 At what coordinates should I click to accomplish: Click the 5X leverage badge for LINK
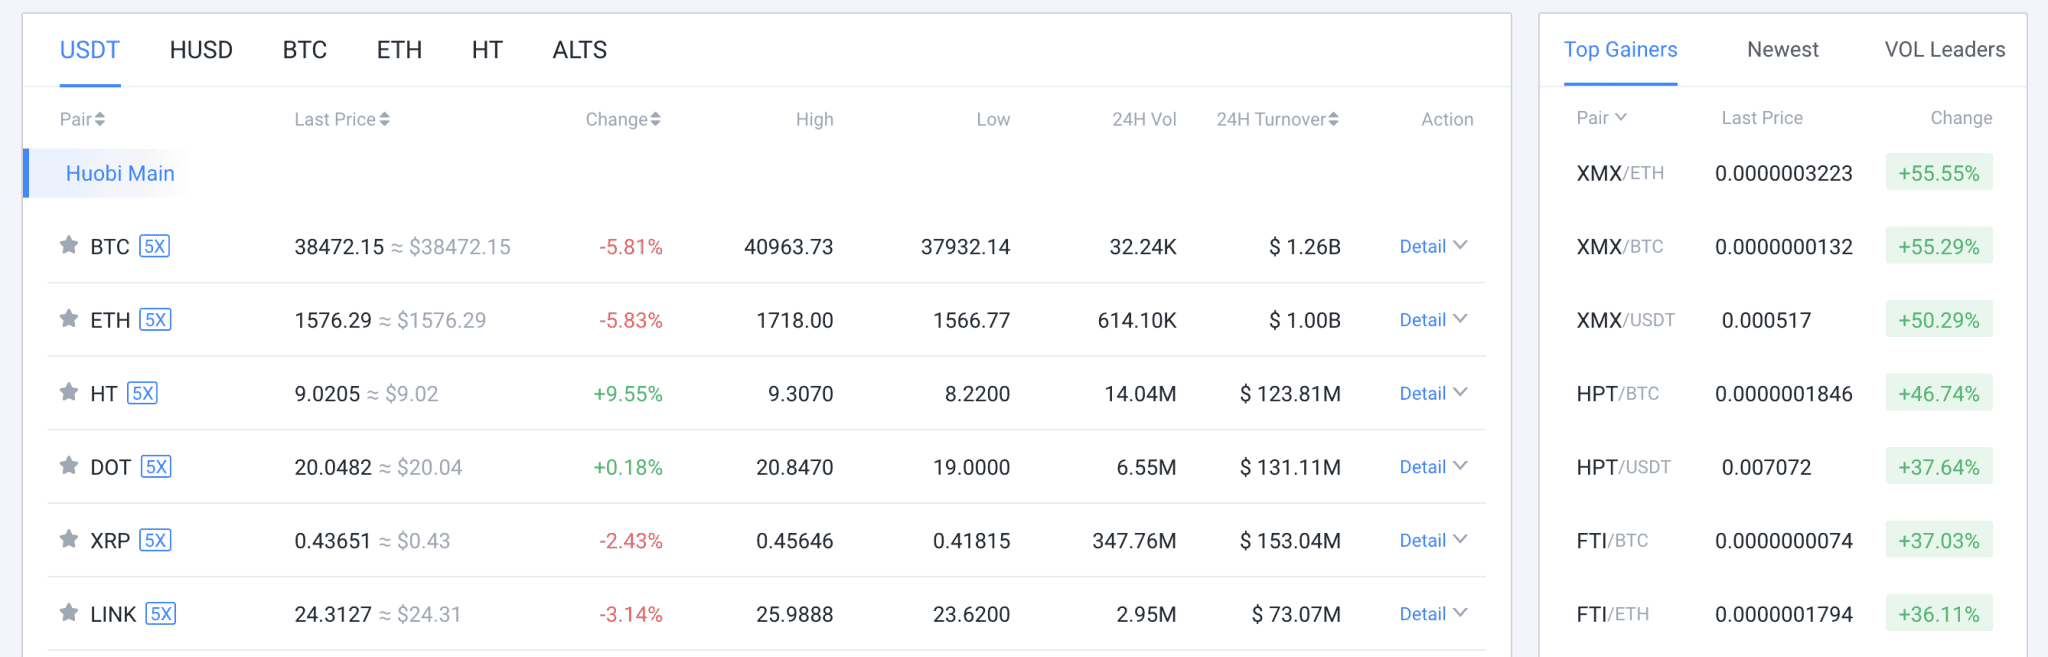click(x=161, y=614)
